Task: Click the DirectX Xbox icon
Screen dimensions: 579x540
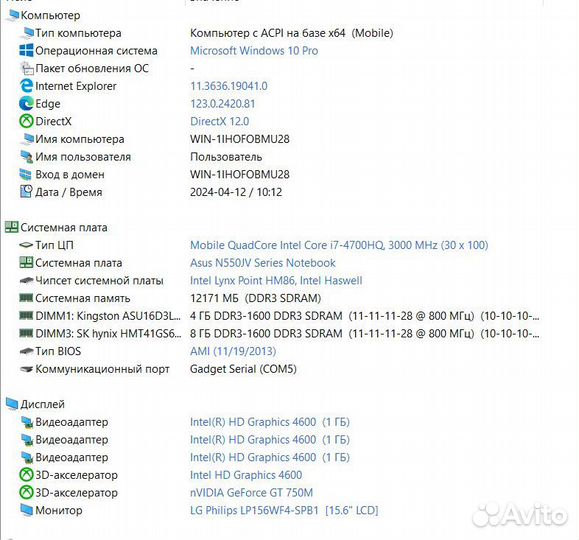Action: tap(26, 121)
